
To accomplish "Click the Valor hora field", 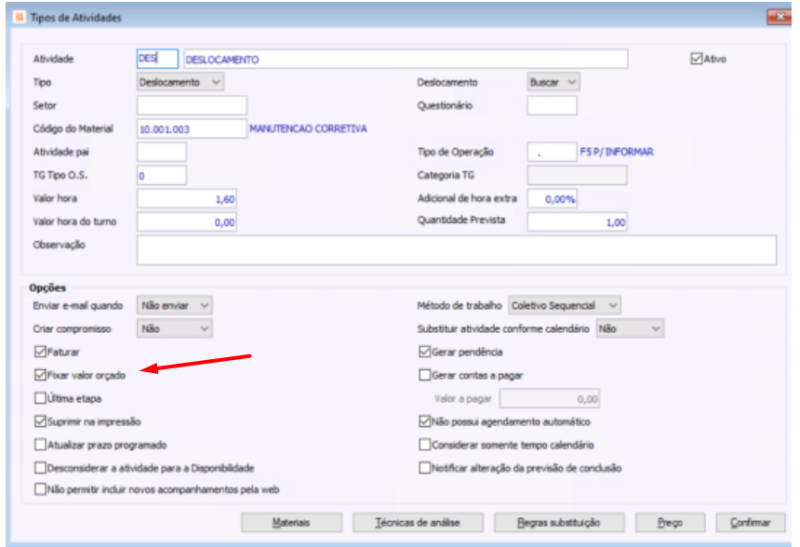I will click(187, 198).
